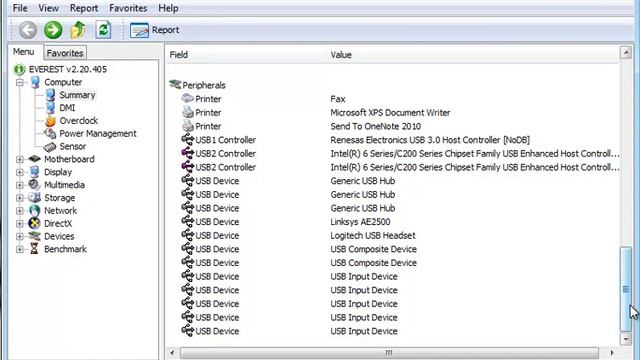Click the Motherboard chip icon
The height and width of the screenshot is (360, 640).
click(x=35, y=159)
